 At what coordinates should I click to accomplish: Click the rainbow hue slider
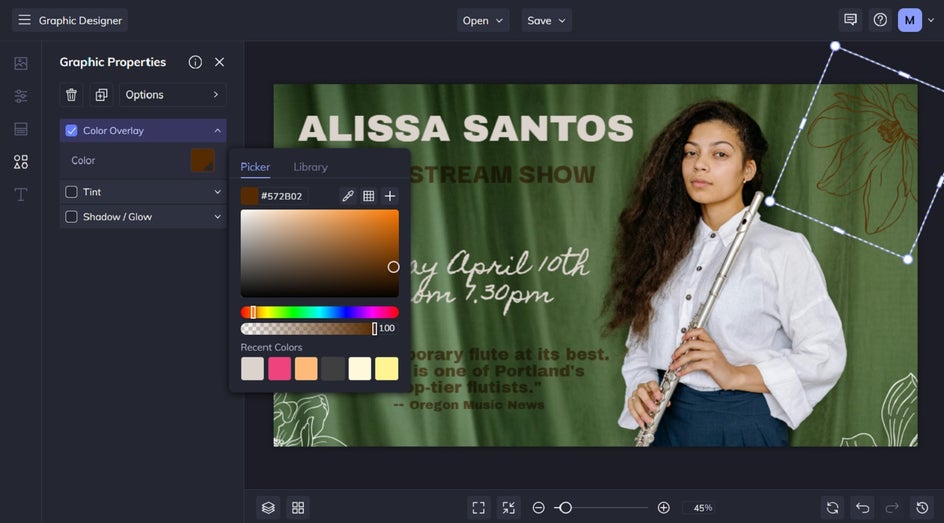coord(320,312)
